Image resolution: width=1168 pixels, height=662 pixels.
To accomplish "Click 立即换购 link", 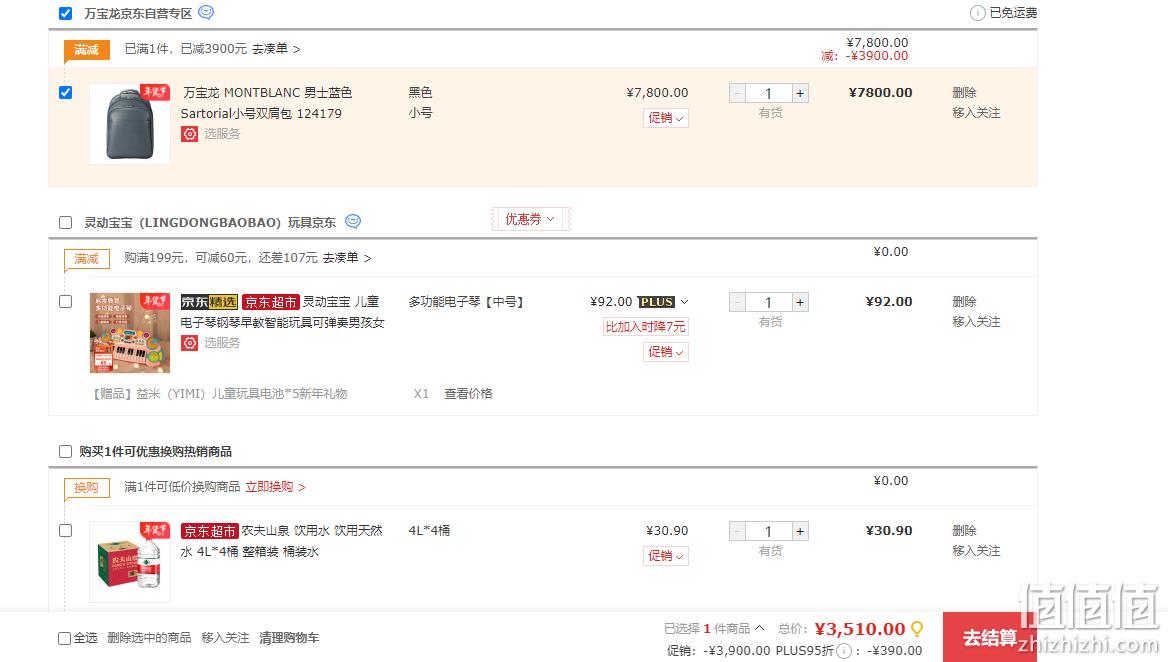I will [x=275, y=486].
